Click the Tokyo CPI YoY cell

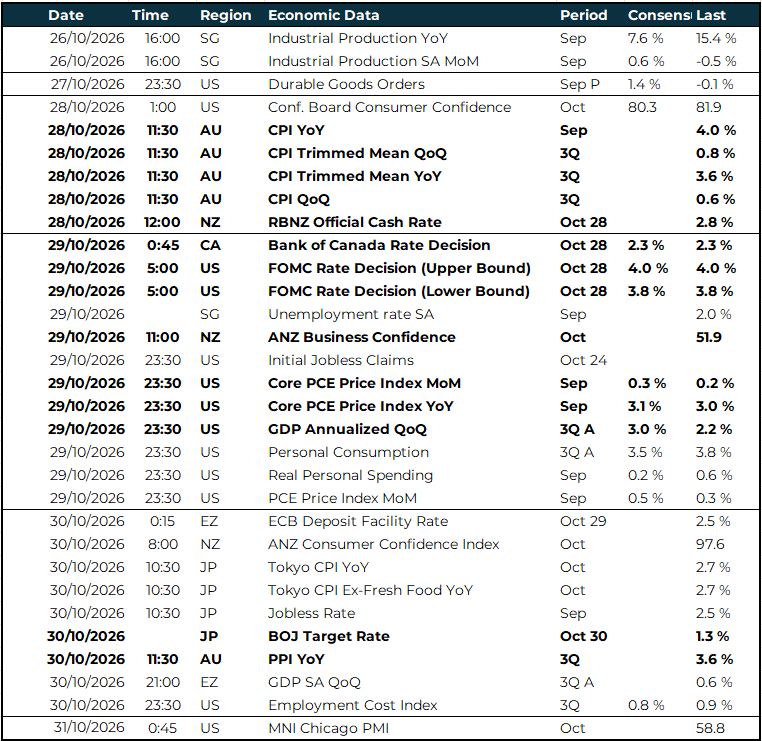click(318, 568)
